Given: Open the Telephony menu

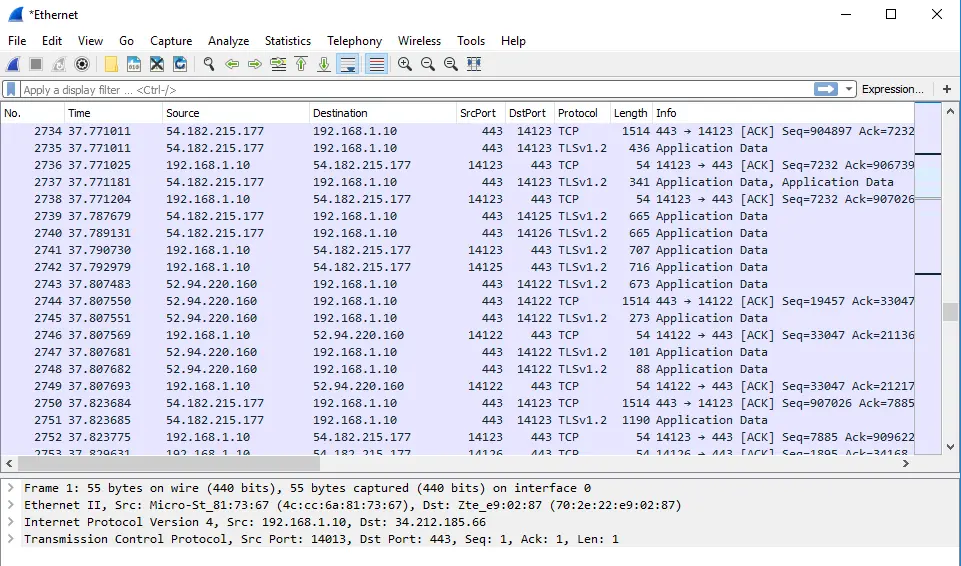Looking at the screenshot, I should click(354, 40).
